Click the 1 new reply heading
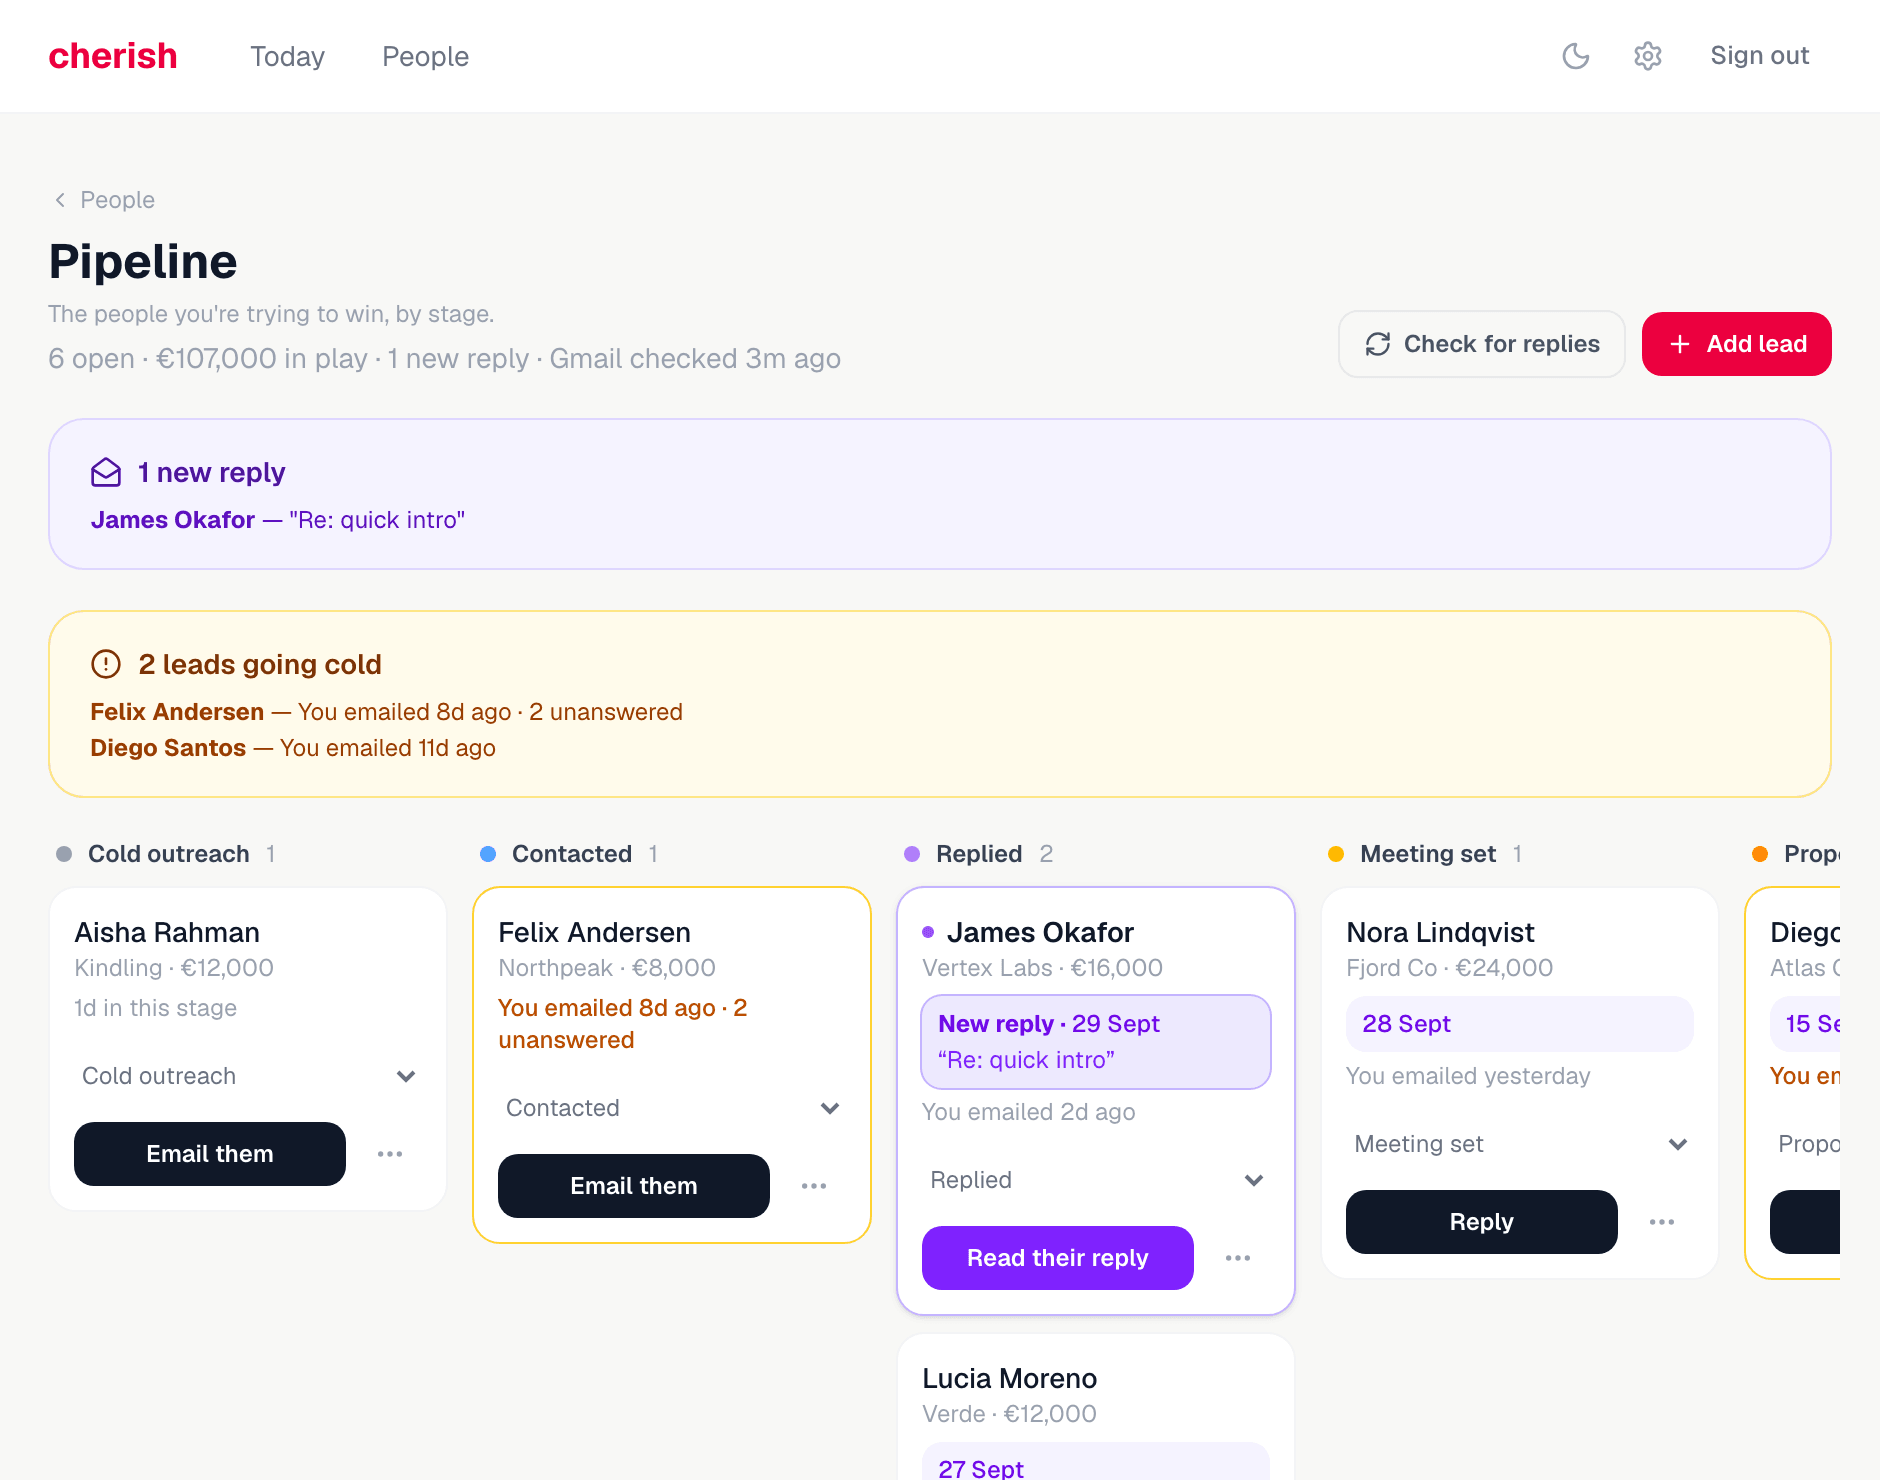Screen dimensions: 1880x1480 [x=211, y=472]
